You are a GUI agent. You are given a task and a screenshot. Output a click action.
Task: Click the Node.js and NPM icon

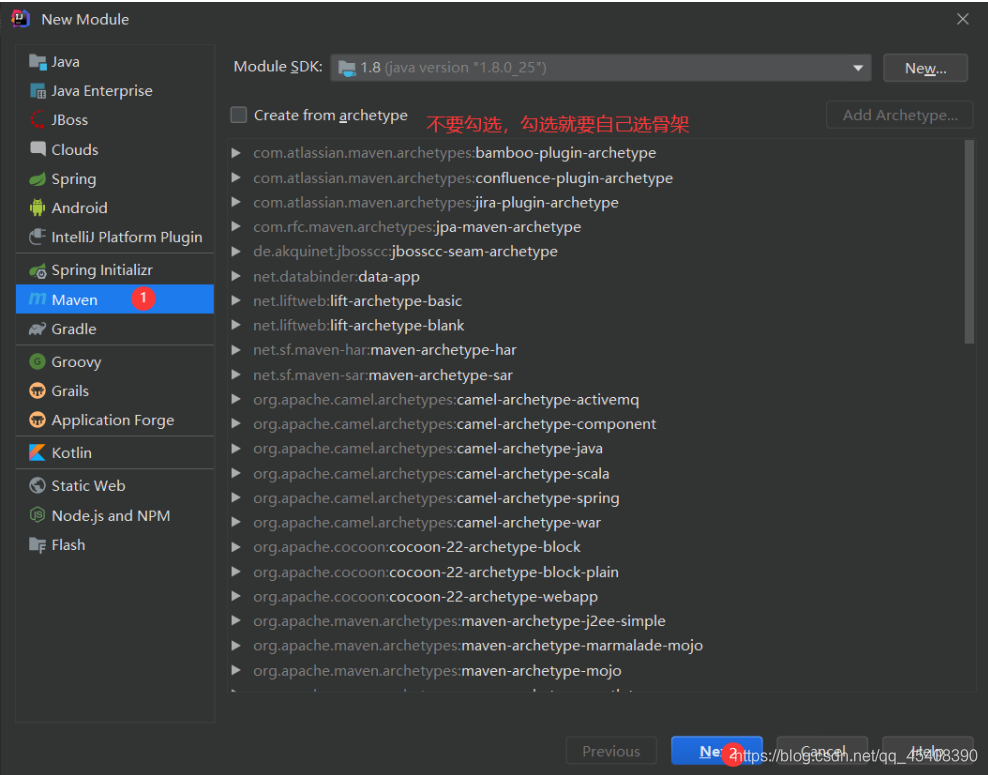(38, 515)
